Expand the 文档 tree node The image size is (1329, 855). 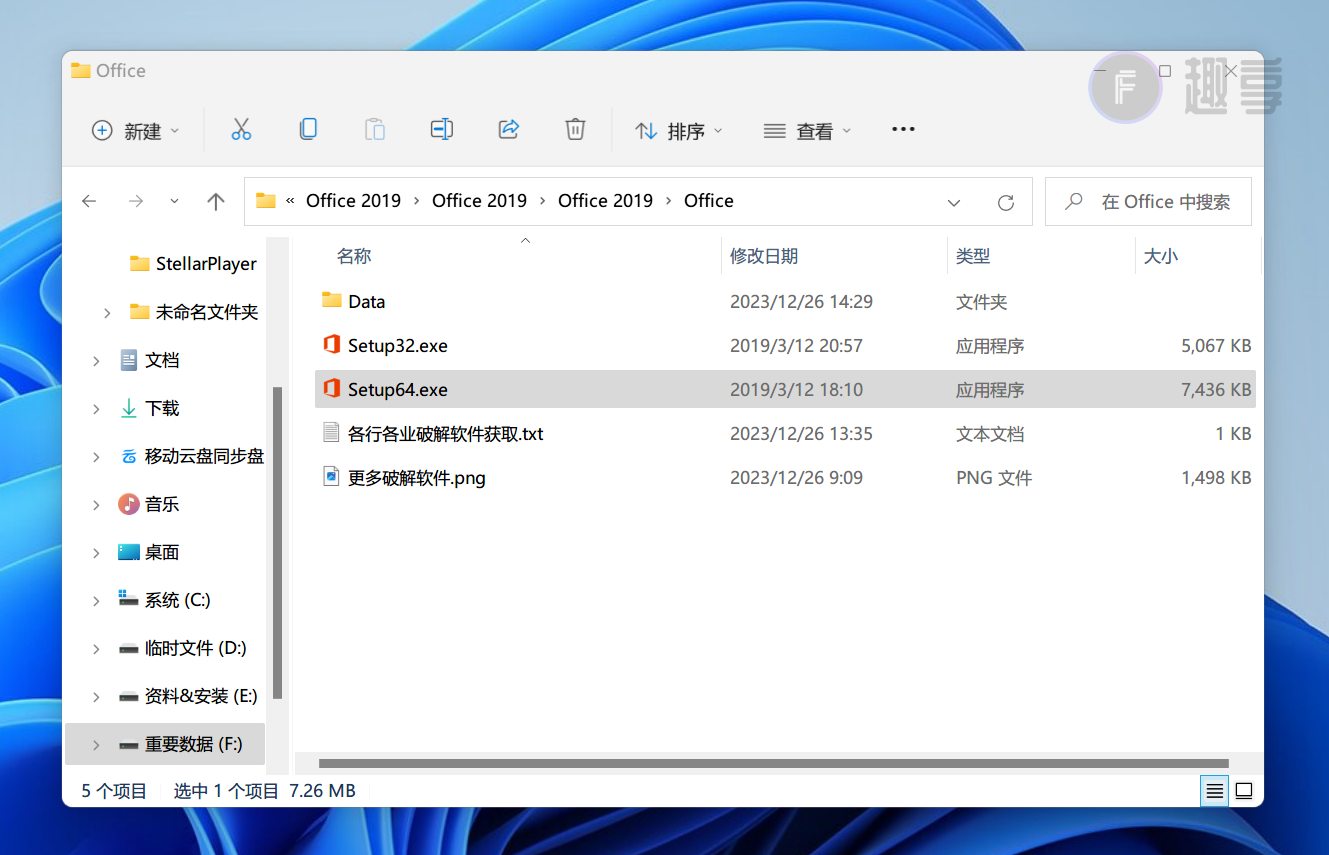point(96,361)
